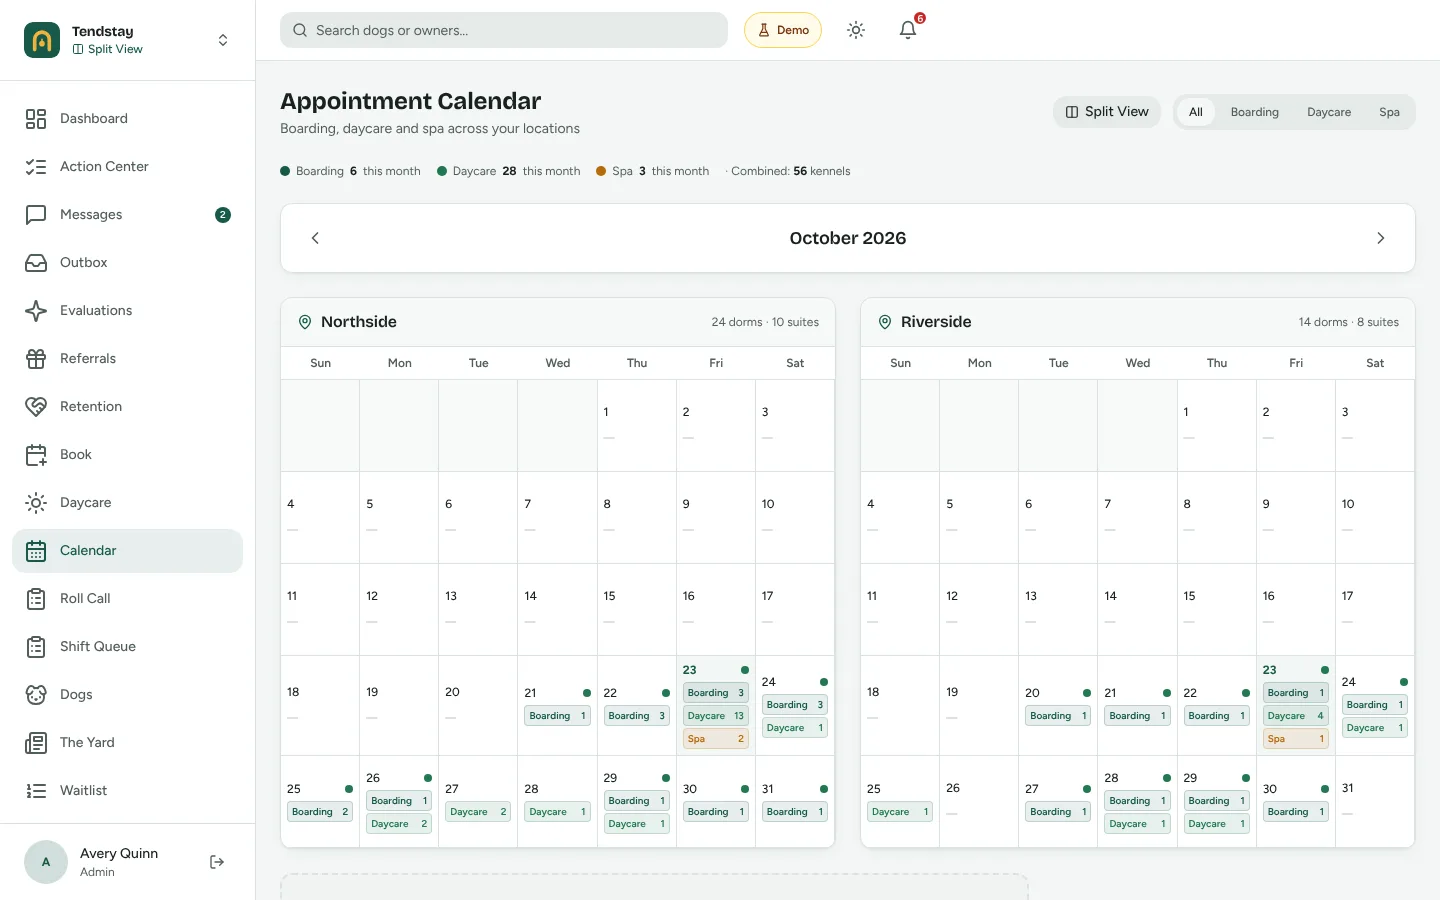Click the Action Center checklist icon

(36, 167)
